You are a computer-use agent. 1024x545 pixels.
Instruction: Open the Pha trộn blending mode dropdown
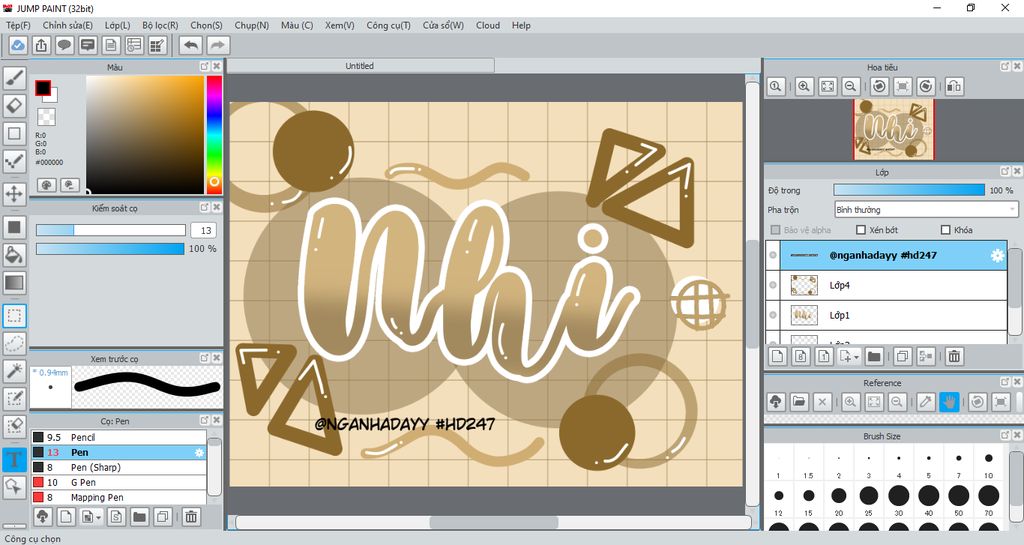(926, 210)
